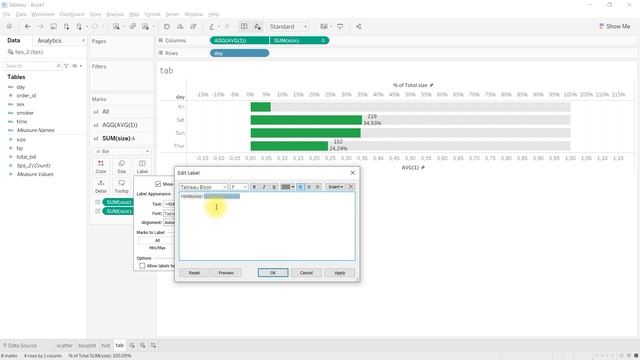Click the New Story tab icon at bottom
The height and width of the screenshot is (360, 640).
tap(153, 345)
